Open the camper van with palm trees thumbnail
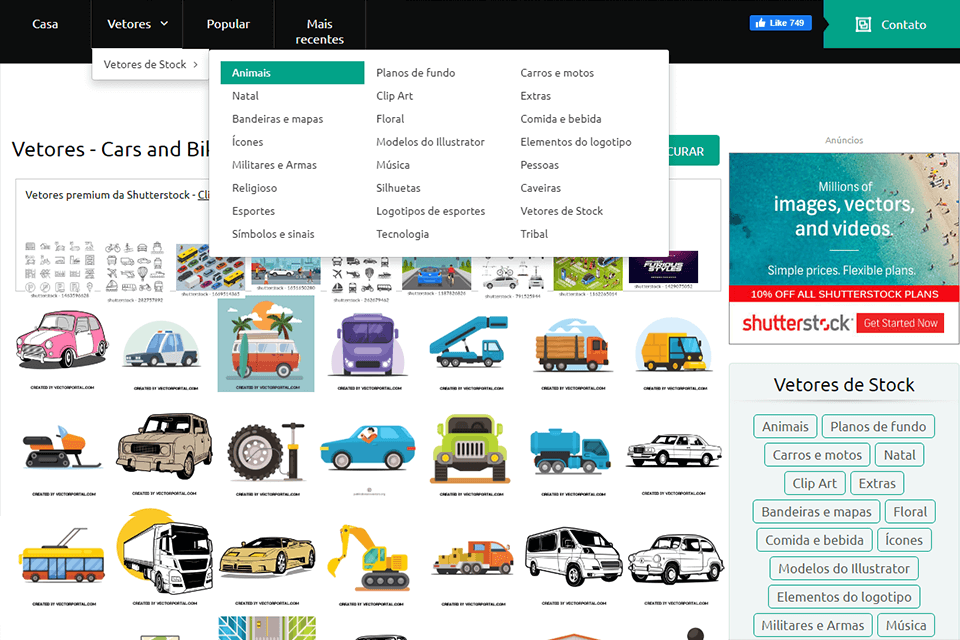 coord(265,343)
